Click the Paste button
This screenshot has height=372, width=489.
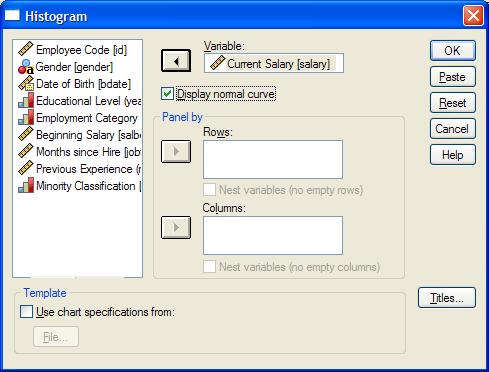pos(453,77)
